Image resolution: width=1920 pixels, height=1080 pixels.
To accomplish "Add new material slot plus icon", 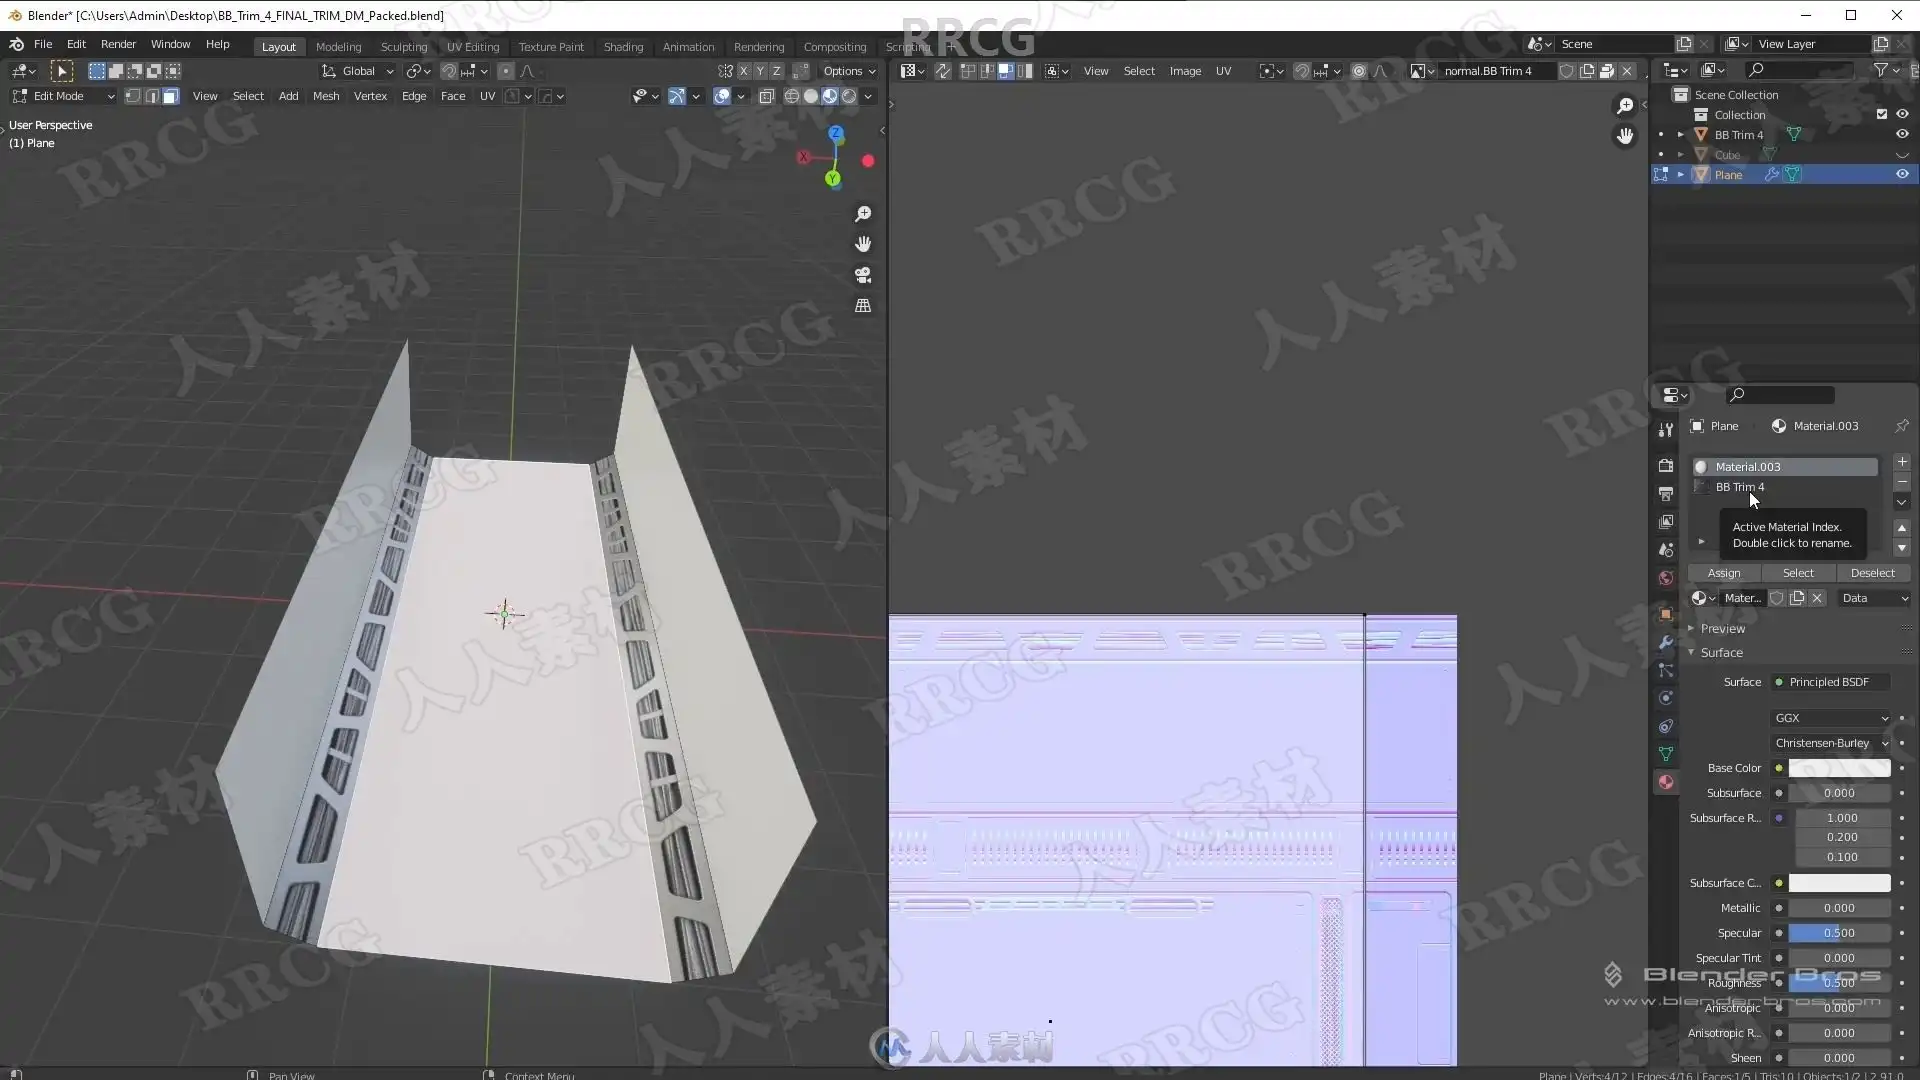I will click(1902, 463).
